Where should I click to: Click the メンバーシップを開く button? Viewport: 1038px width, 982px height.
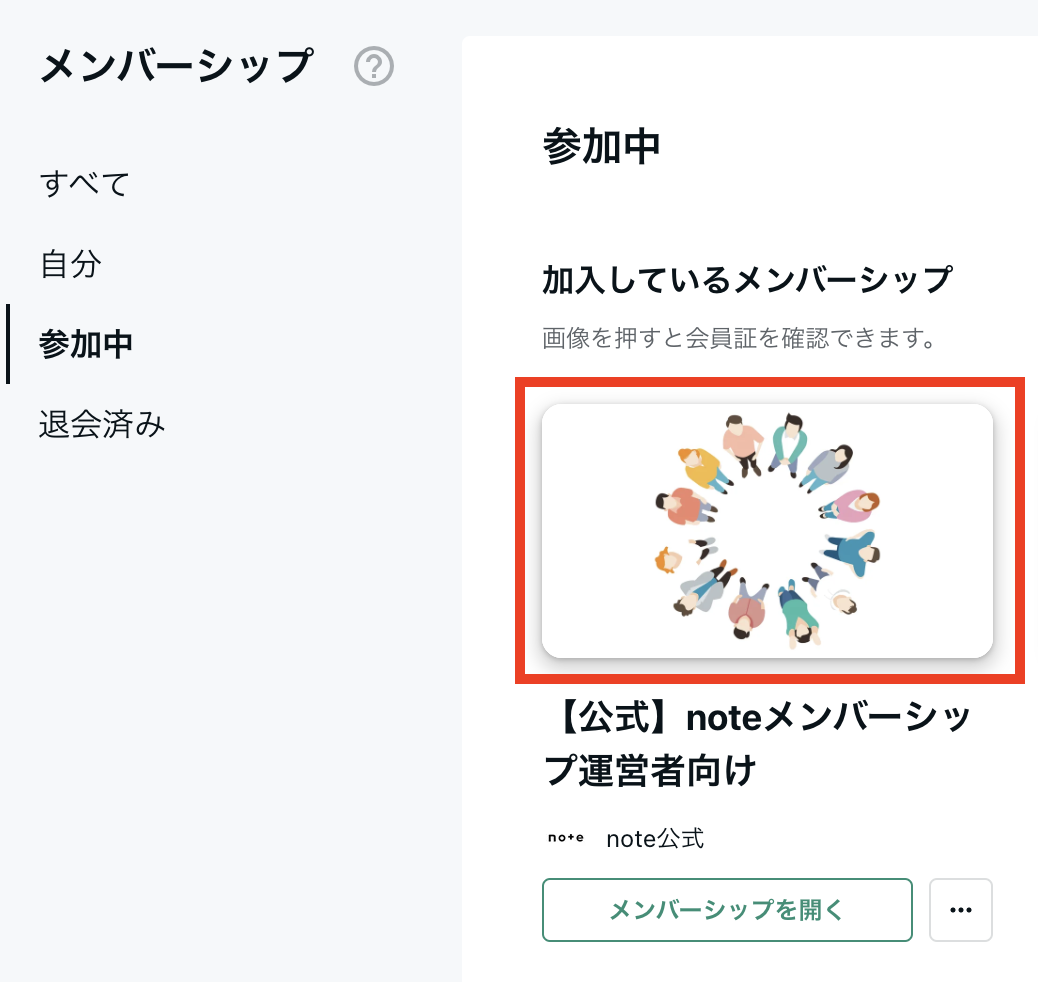pyautogui.click(x=727, y=910)
